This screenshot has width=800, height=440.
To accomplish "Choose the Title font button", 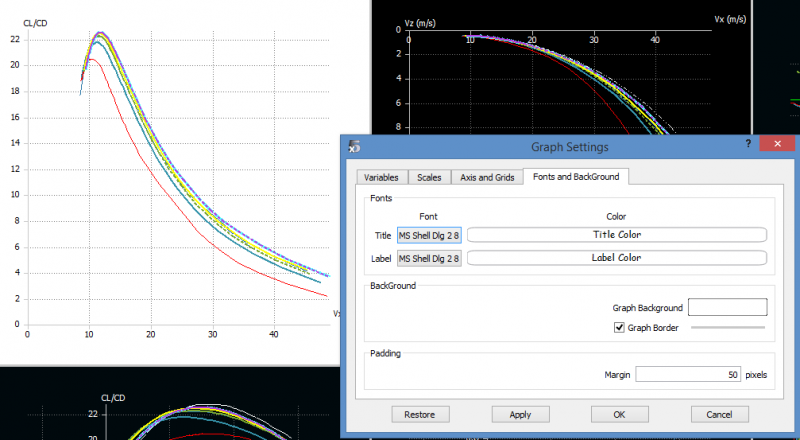I will [429, 235].
